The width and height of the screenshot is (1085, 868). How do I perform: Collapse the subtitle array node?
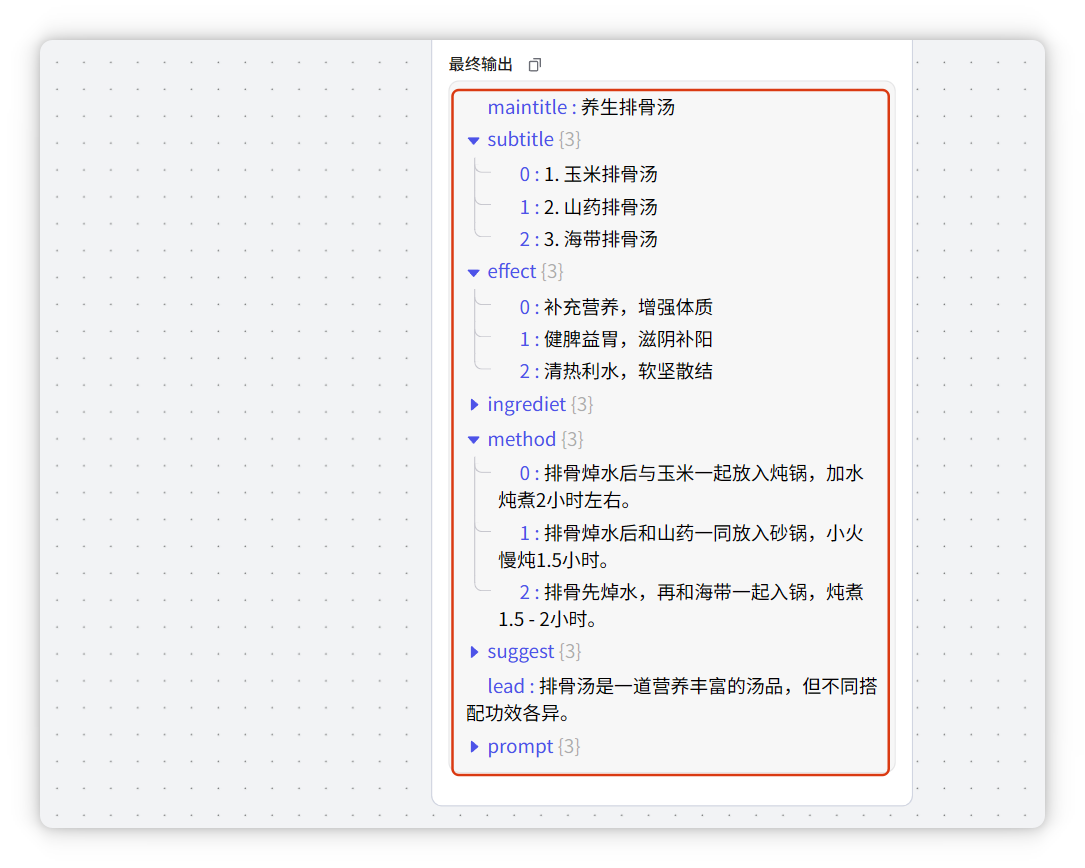(474, 140)
